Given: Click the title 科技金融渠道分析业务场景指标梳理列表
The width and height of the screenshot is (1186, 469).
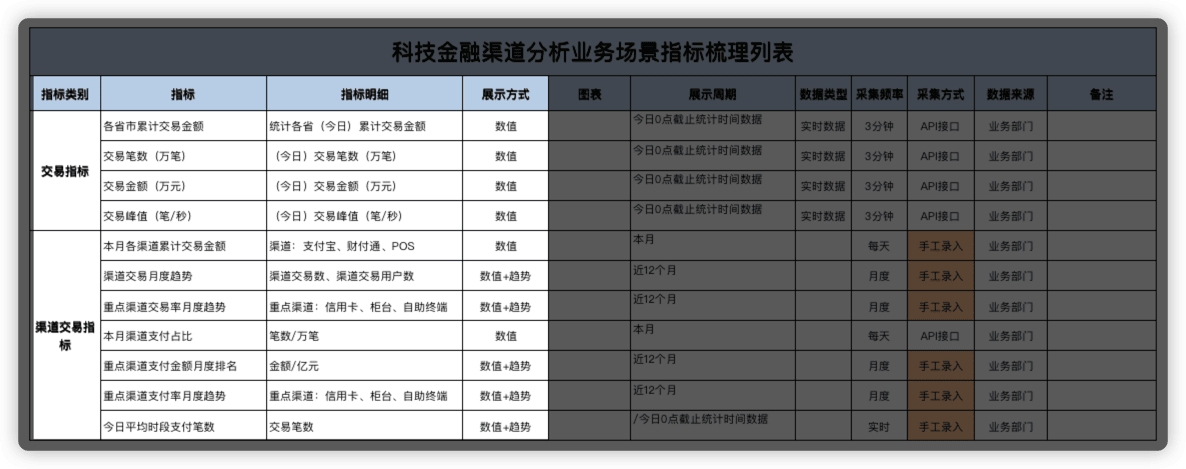Looking at the screenshot, I should coord(592,53).
